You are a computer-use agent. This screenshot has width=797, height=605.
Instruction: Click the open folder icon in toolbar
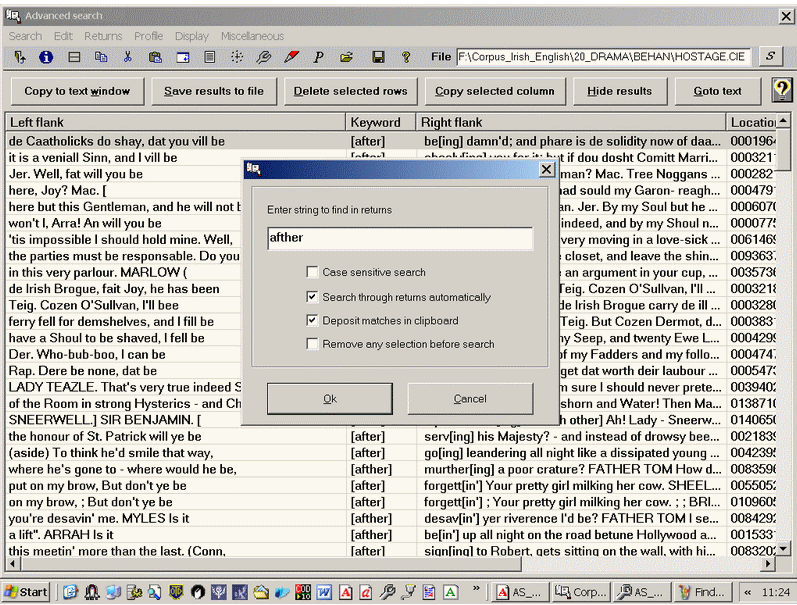(346, 57)
